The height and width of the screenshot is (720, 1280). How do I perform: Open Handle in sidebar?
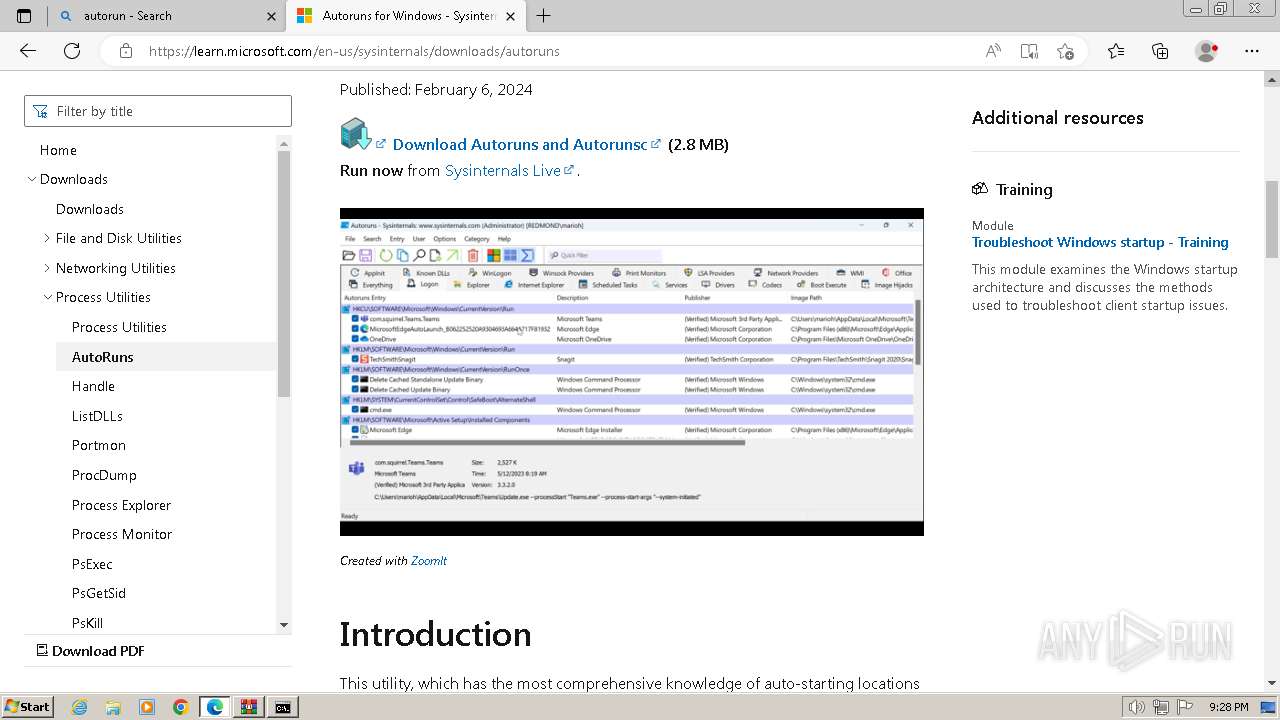coord(93,386)
